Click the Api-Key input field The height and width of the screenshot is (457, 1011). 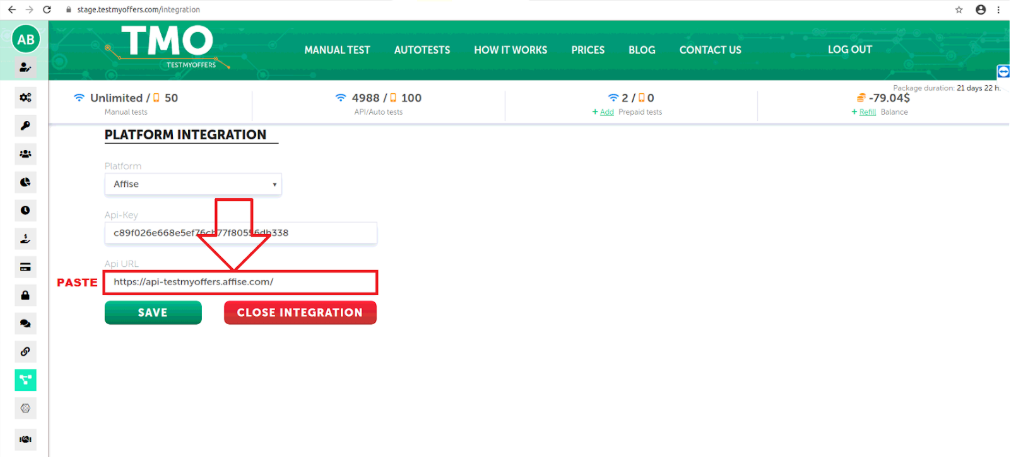click(240, 233)
